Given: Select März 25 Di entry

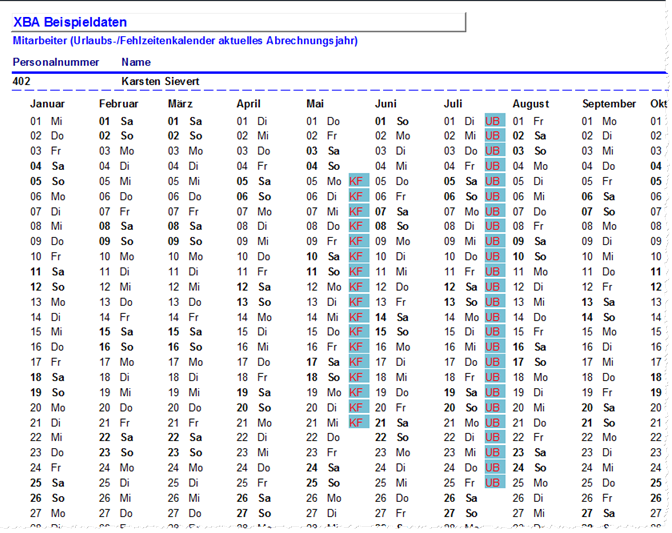Looking at the screenshot, I should [183, 483].
